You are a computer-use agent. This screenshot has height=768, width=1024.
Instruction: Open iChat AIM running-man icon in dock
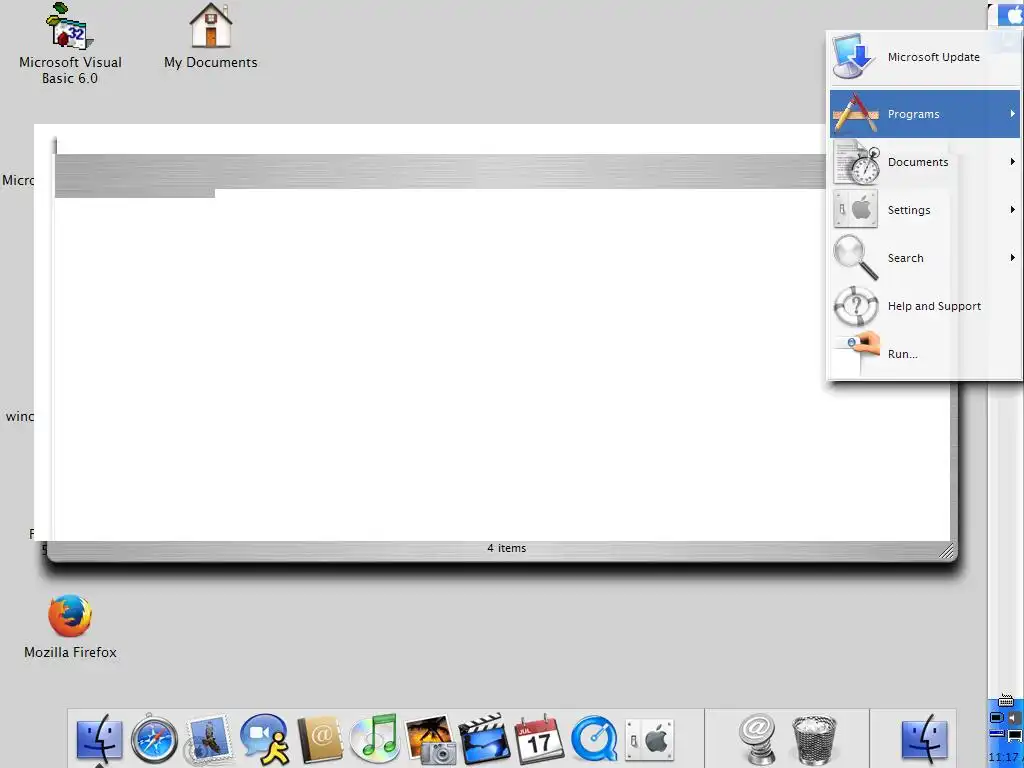(265, 739)
